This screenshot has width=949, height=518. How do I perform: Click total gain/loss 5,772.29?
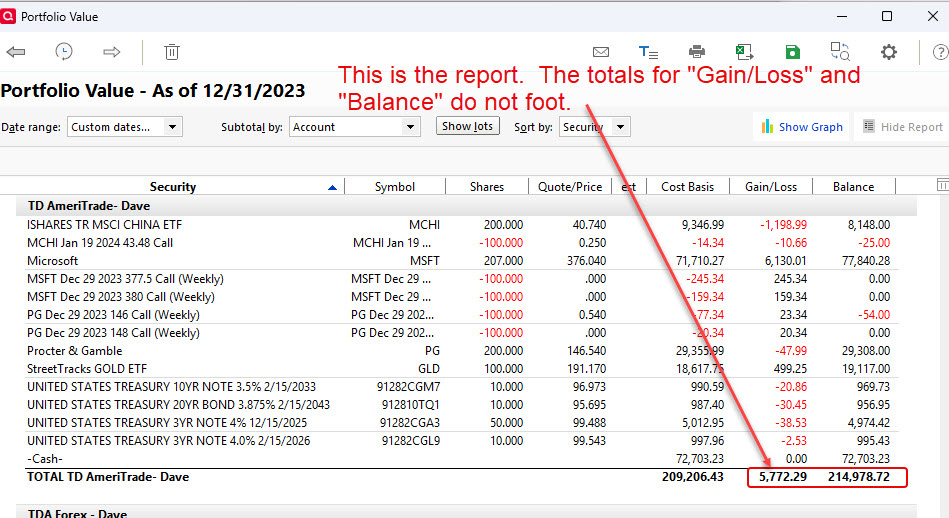tap(783, 477)
